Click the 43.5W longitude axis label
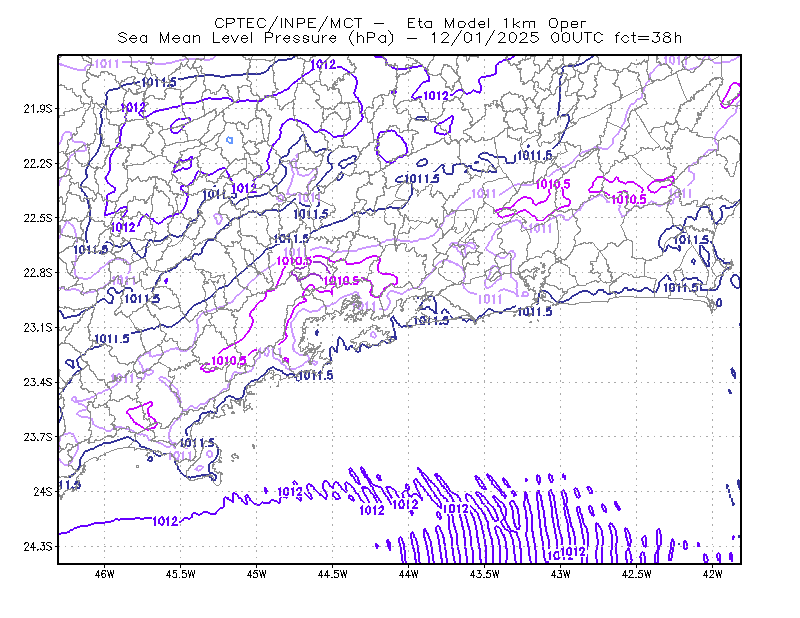This screenshot has width=800, height=618. click(x=485, y=574)
